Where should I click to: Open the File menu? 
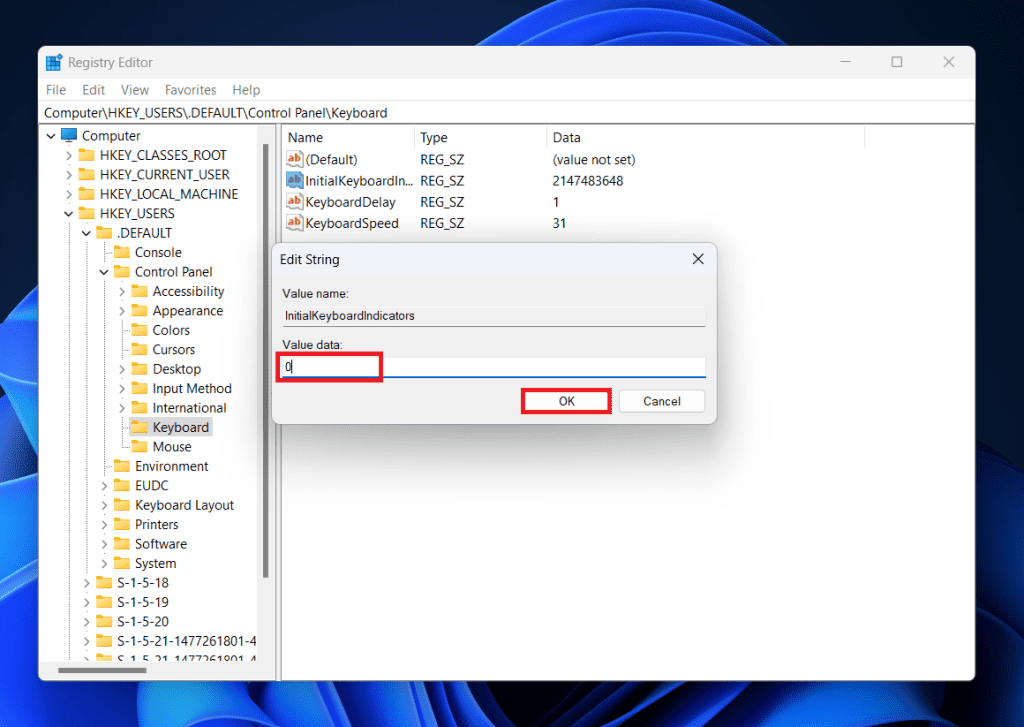[55, 89]
